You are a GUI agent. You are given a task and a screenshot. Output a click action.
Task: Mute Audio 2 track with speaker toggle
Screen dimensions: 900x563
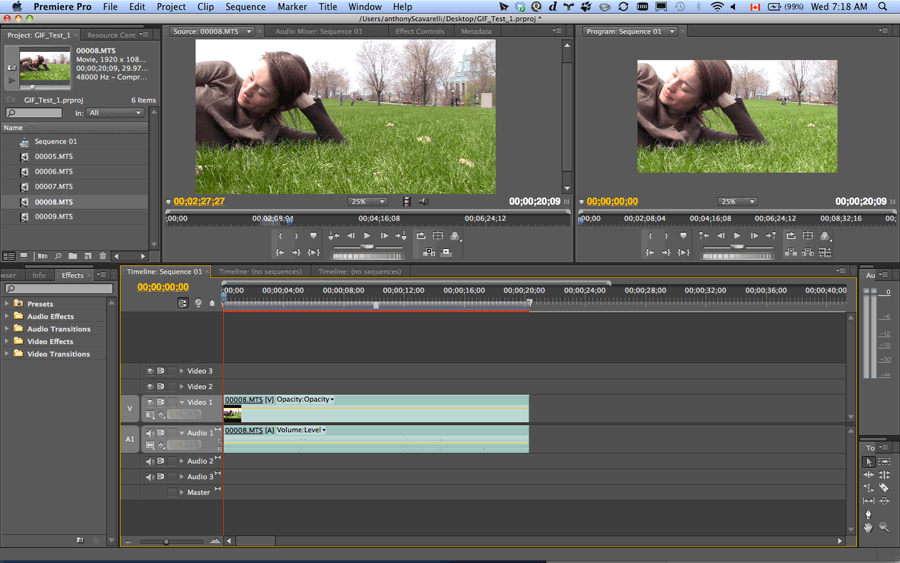[x=150, y=461]
